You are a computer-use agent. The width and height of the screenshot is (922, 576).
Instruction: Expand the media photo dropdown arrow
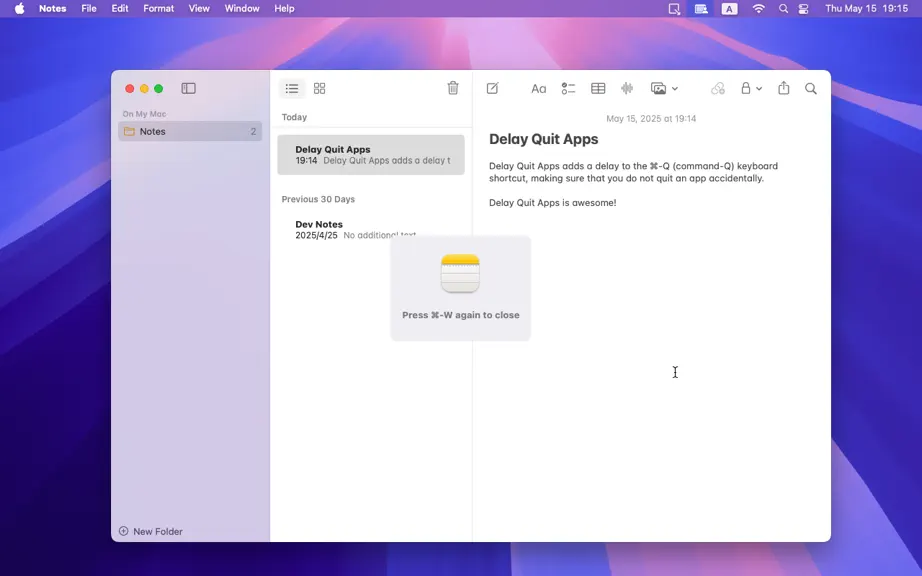(x=674, y=89)
